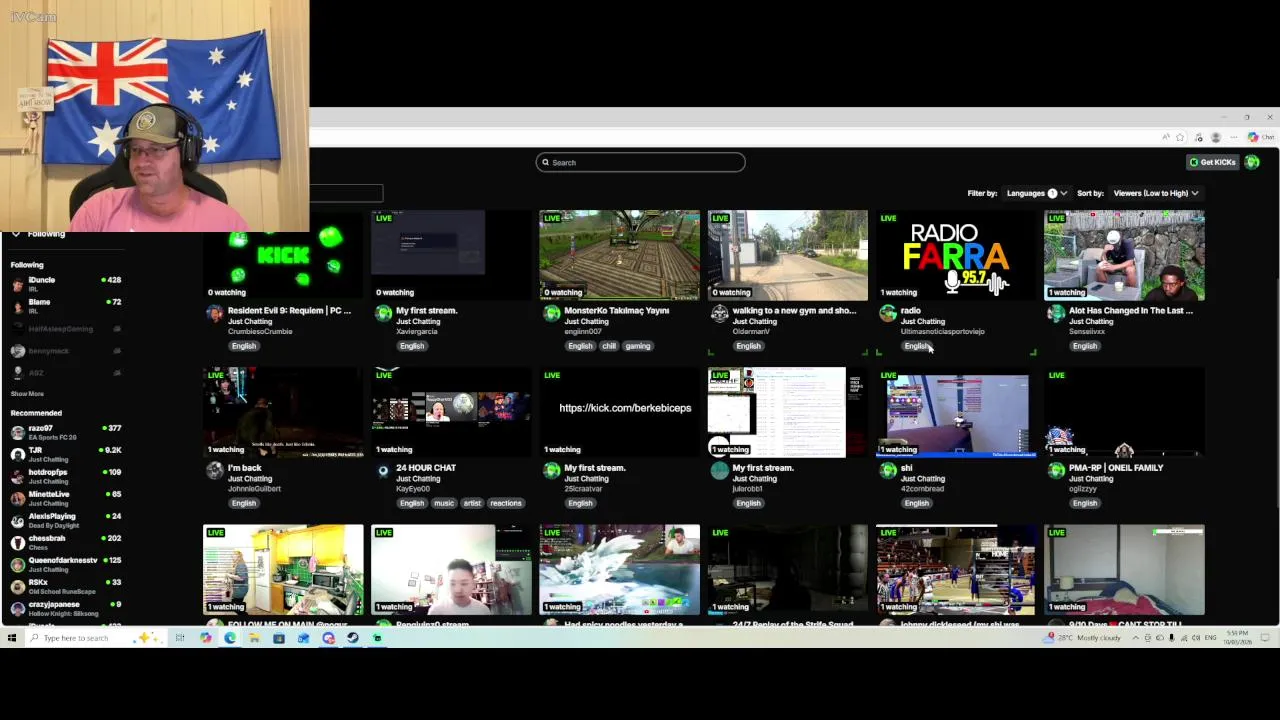Open Ultimasnoticiasportoviejo channel avatar
The image size is (1280, 720).
887,314
